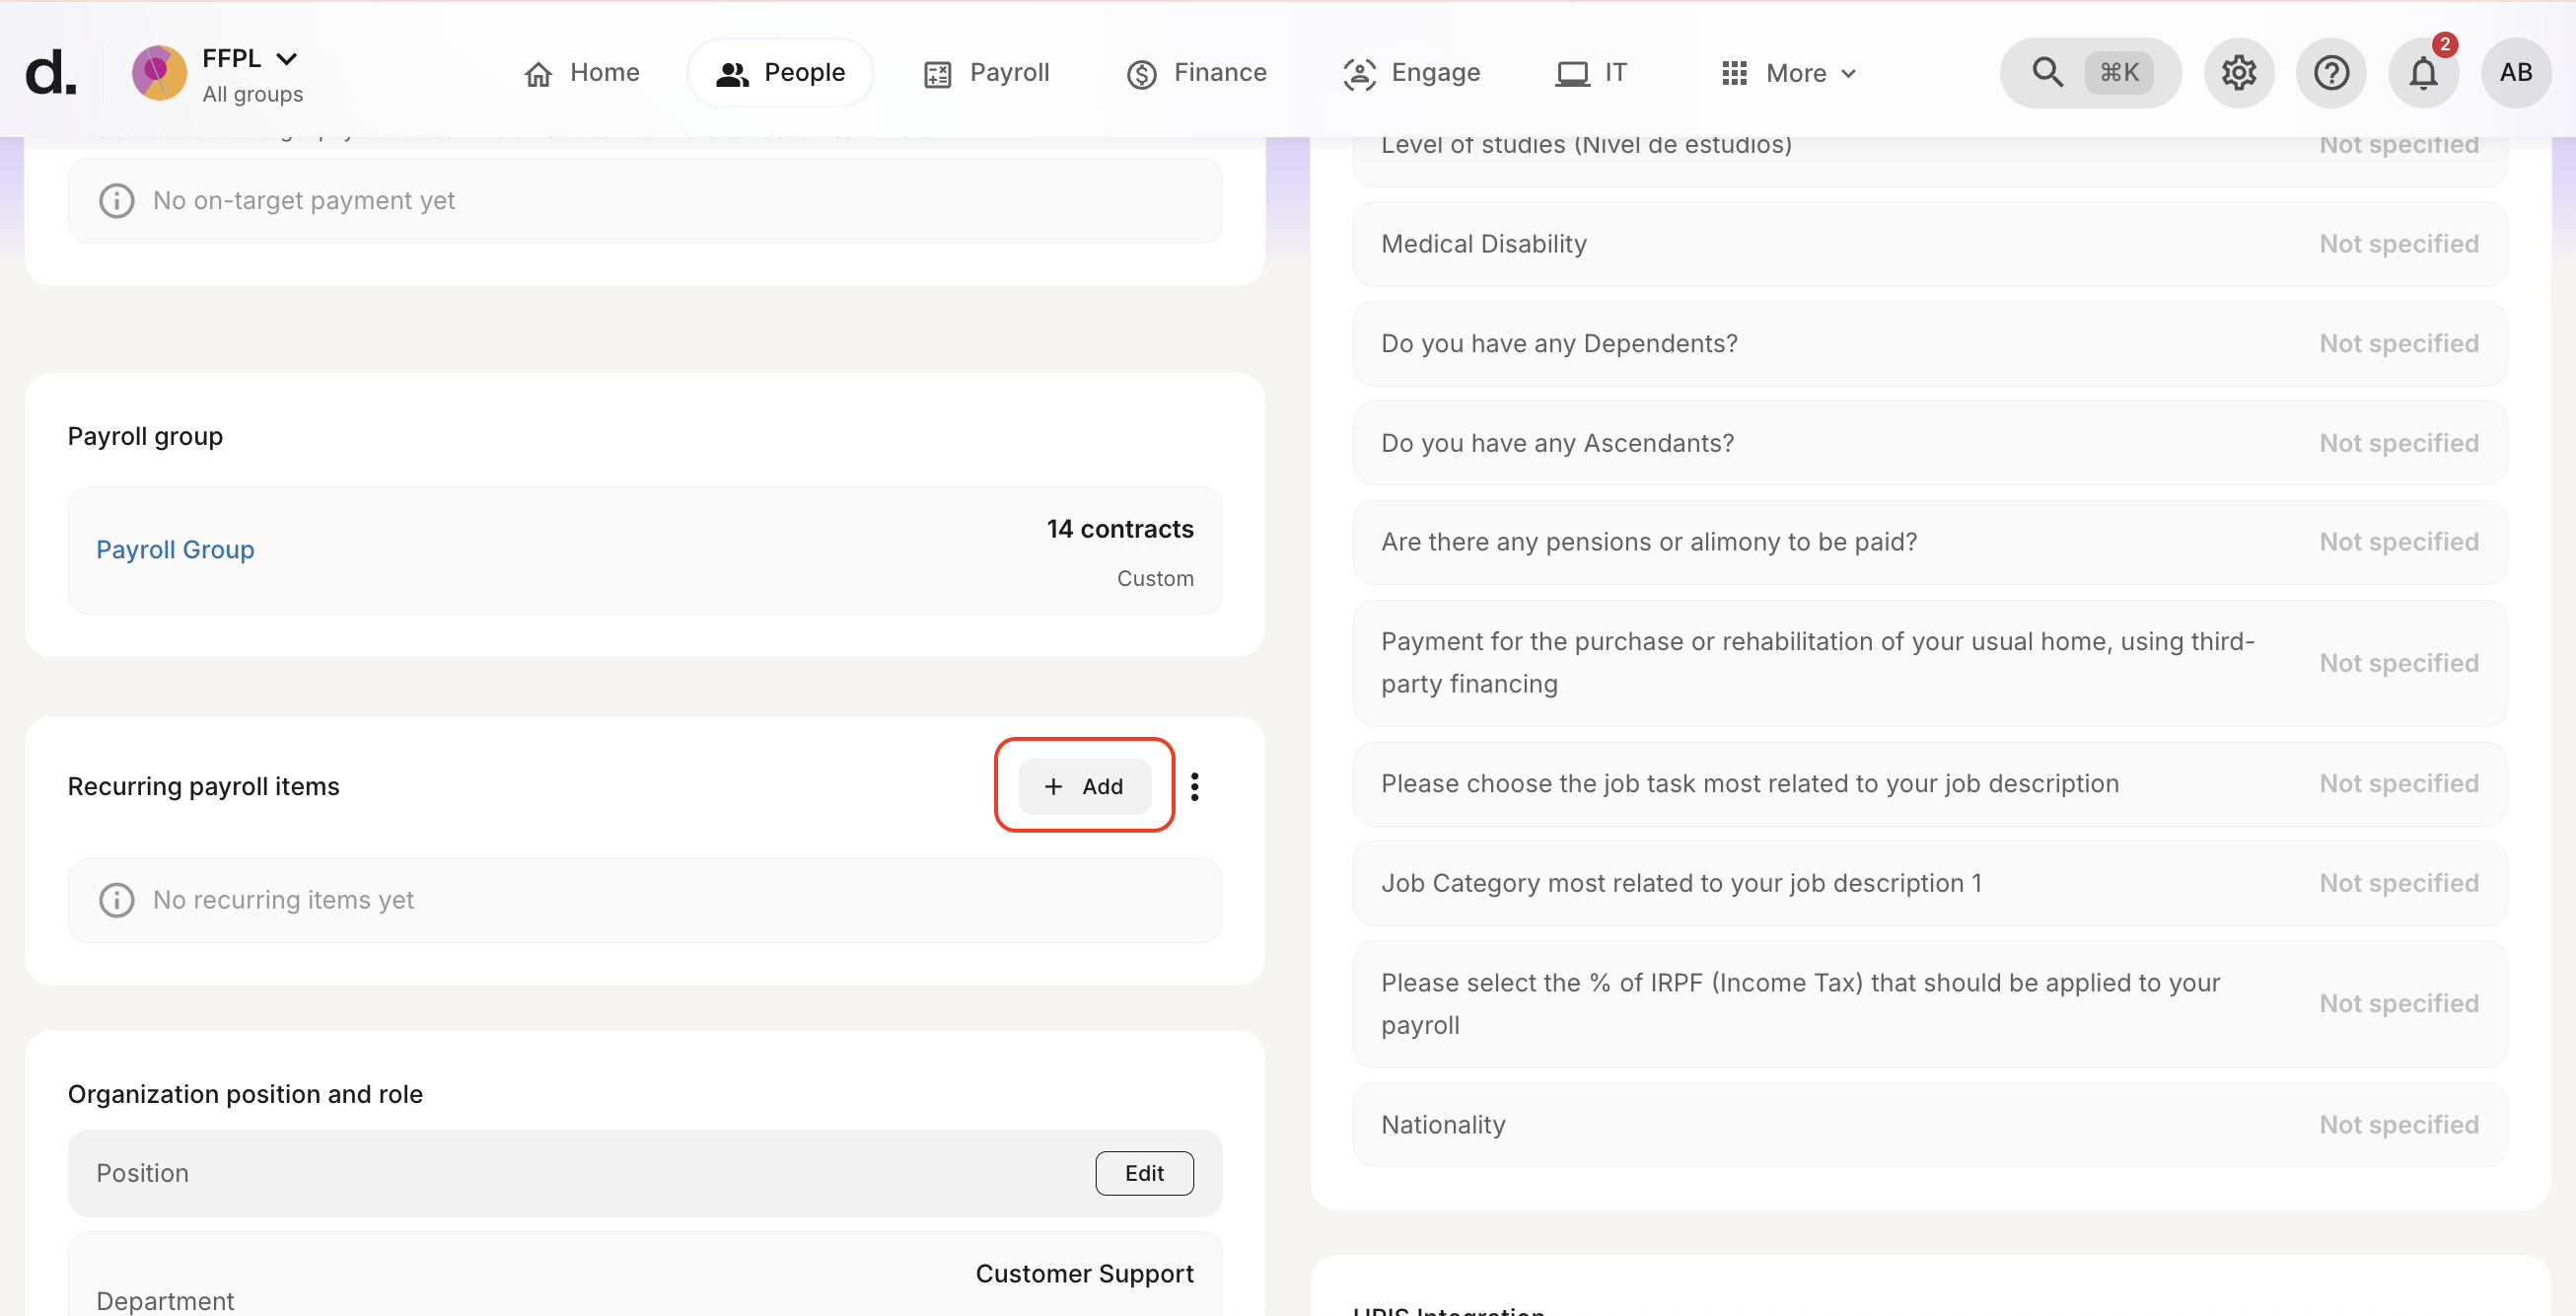Expand the FFPL group switcher chevron
Image resolution: width=2576 pixels, height=1316 pixels.
pos(287,58)
